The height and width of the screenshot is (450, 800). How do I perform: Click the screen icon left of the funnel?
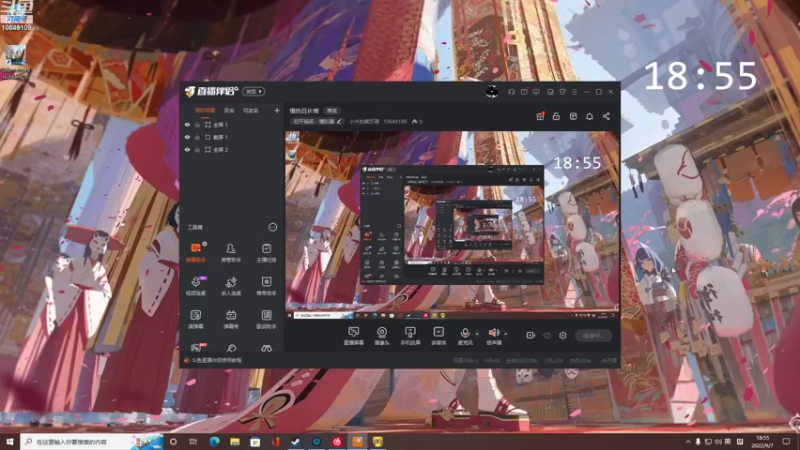coord(550,92)
